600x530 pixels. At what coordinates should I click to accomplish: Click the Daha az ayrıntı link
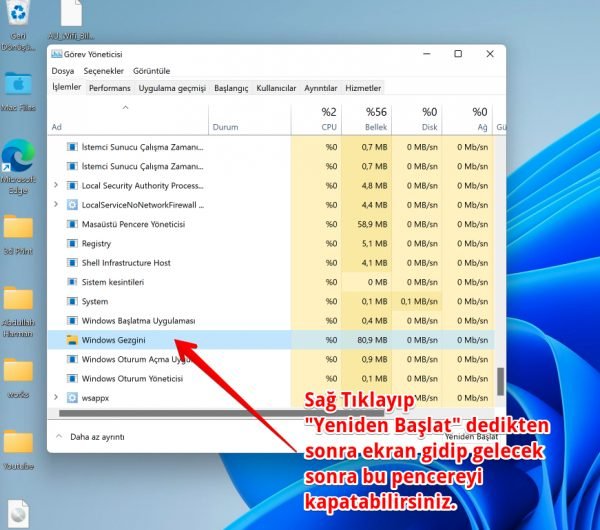97,437
